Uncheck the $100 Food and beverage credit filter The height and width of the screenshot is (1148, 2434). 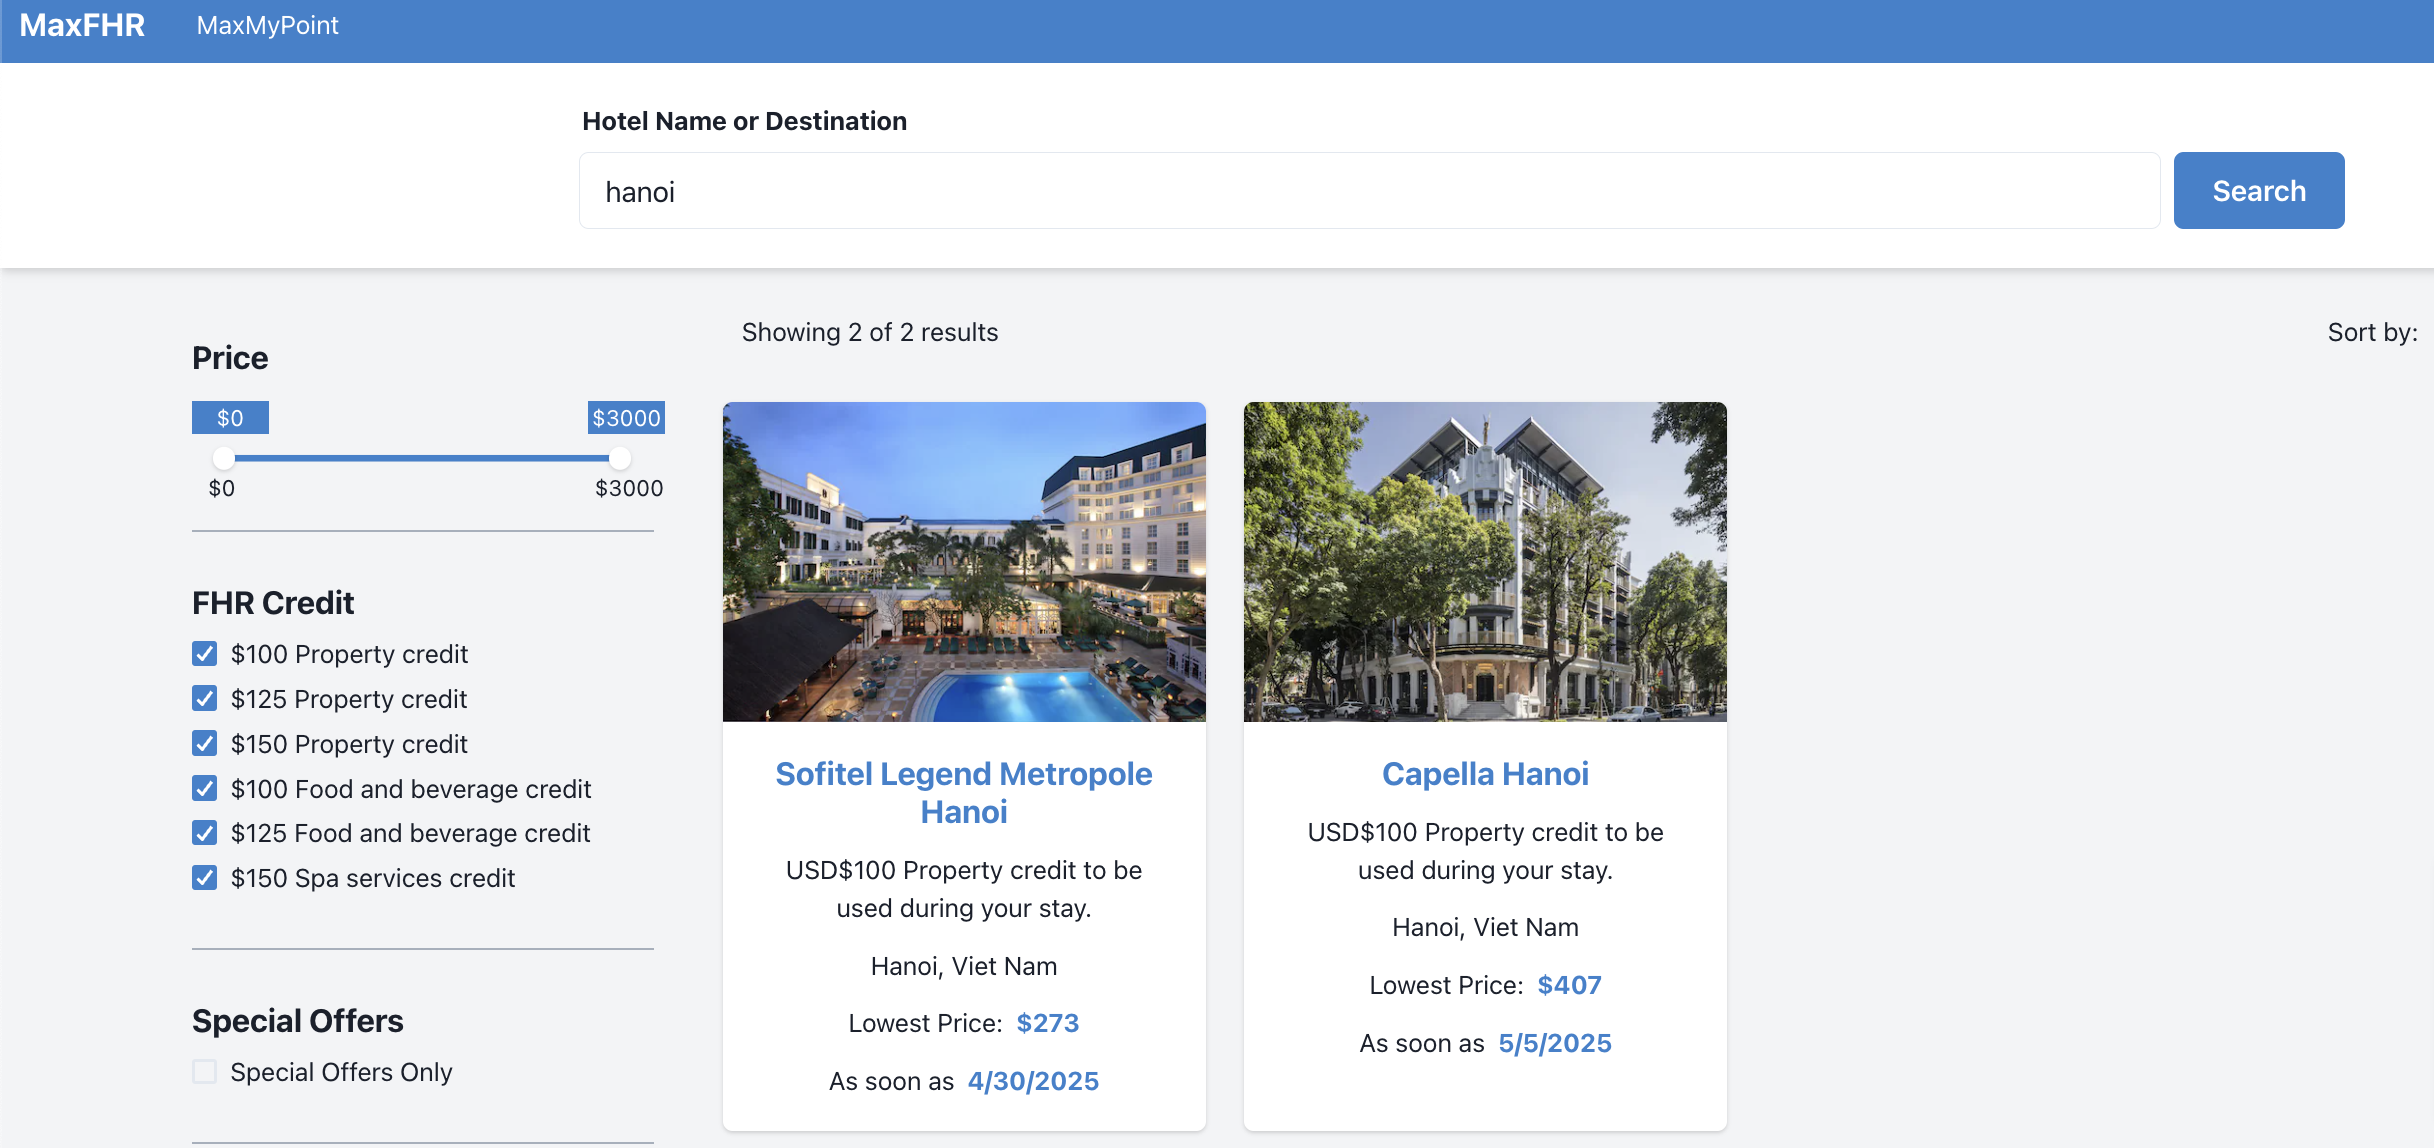coord(204,788)
